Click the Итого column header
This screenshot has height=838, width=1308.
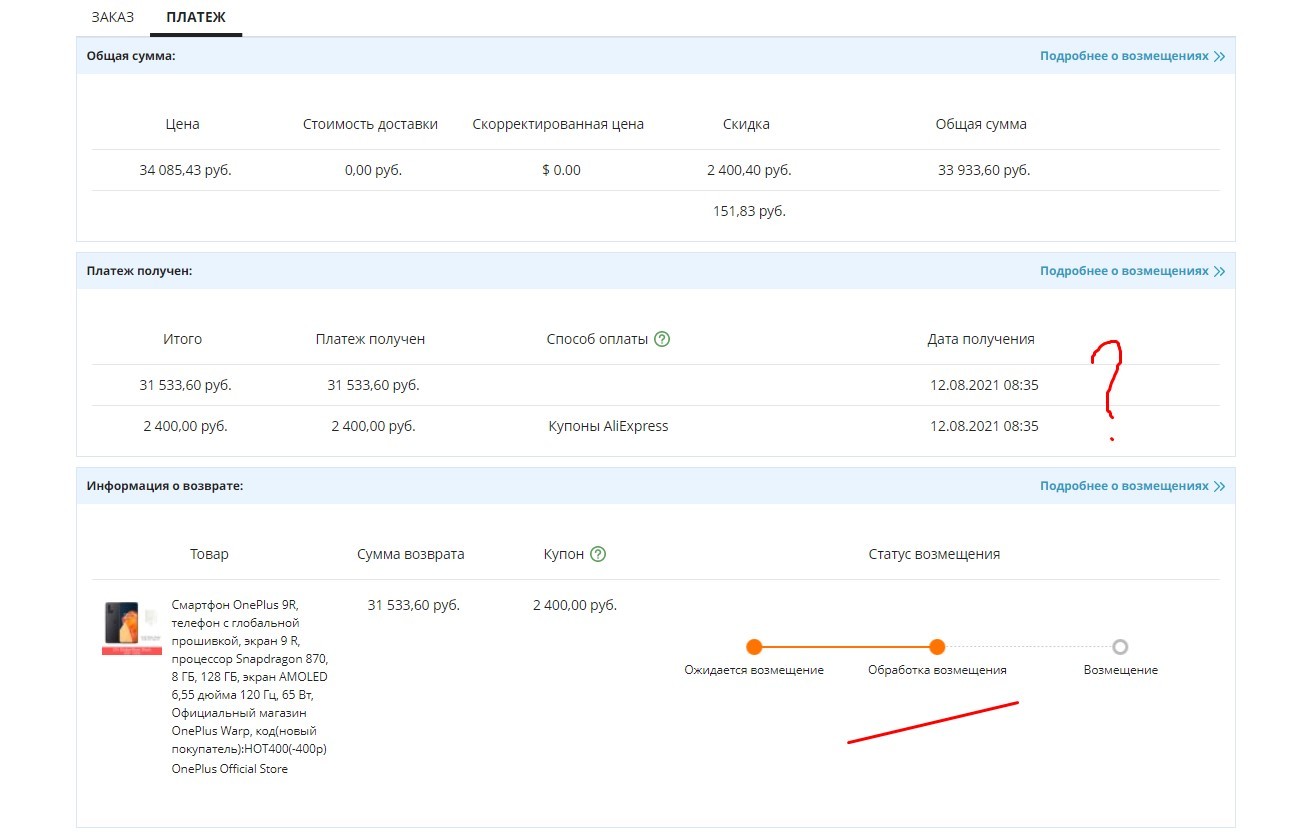click(182, 339)
